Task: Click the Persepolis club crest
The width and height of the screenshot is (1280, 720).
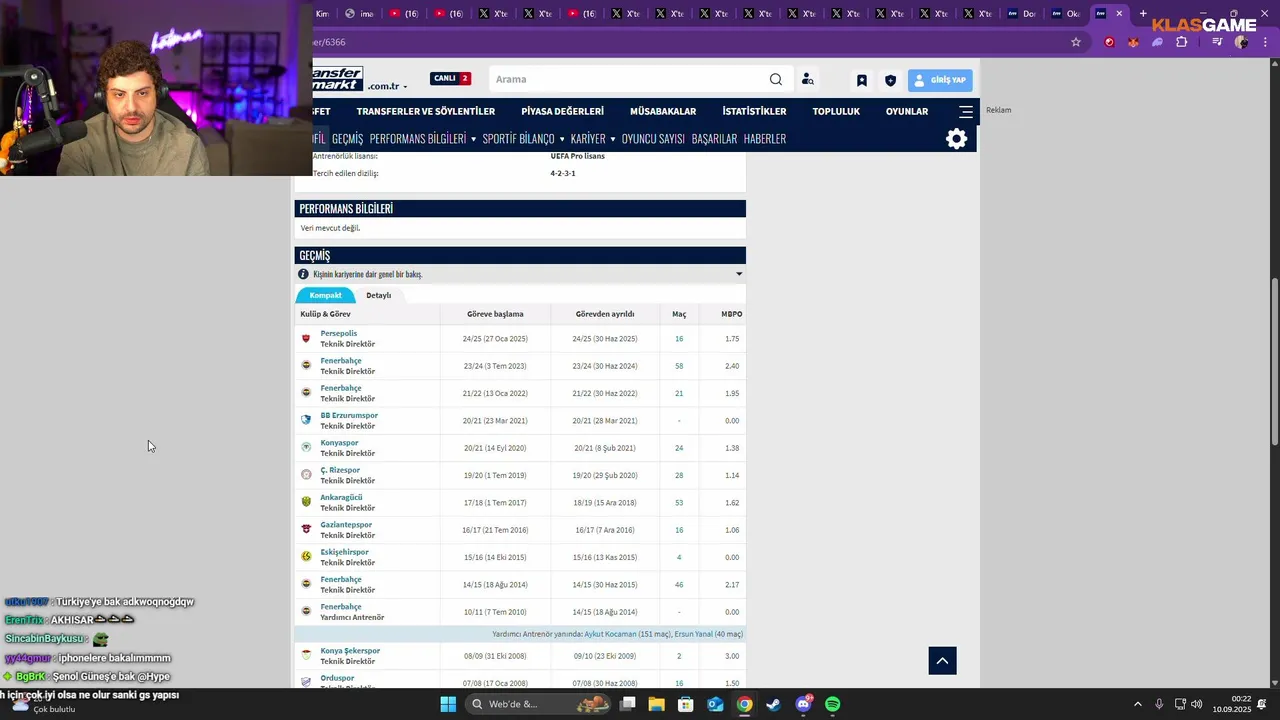Action: pyautogui.click(x=306, y=338)
